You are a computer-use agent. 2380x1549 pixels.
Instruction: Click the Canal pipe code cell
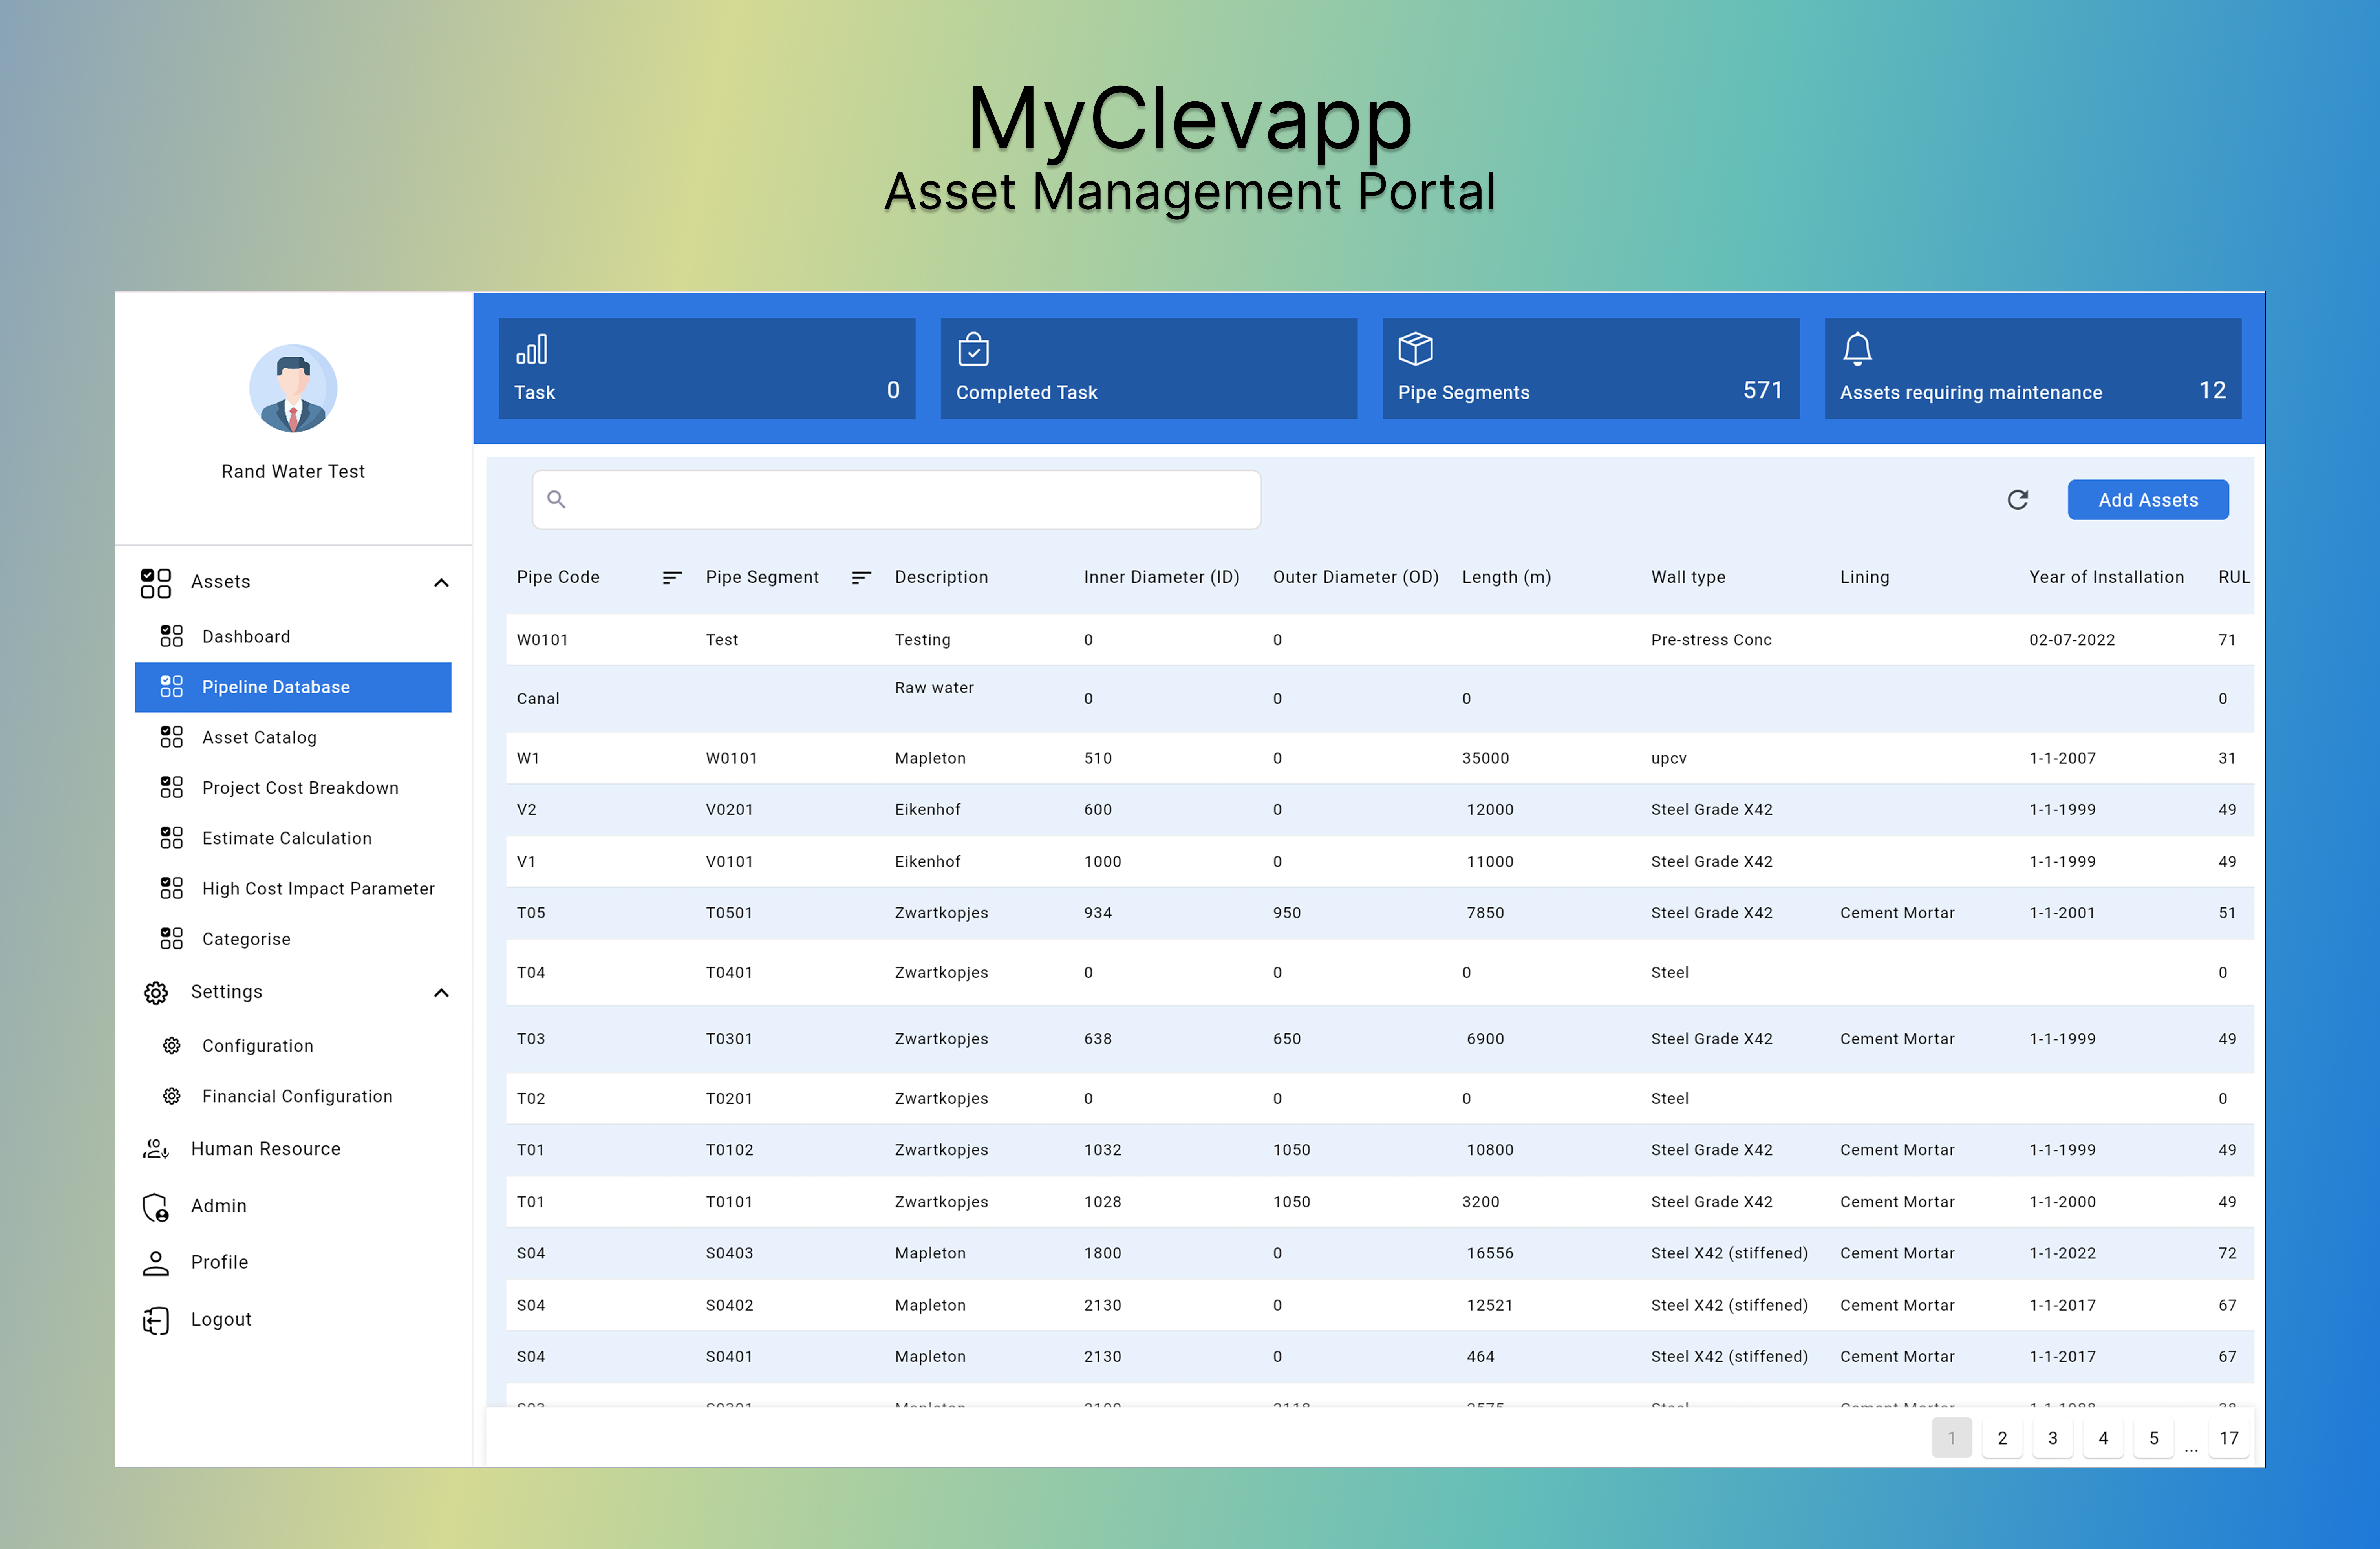tap(538, 699)
